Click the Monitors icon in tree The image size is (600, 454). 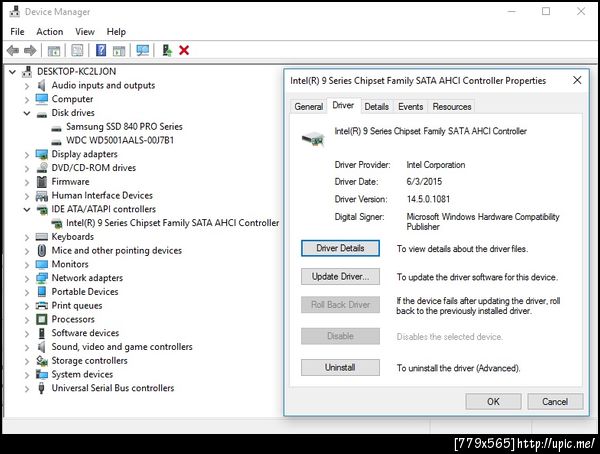point(41,264)
